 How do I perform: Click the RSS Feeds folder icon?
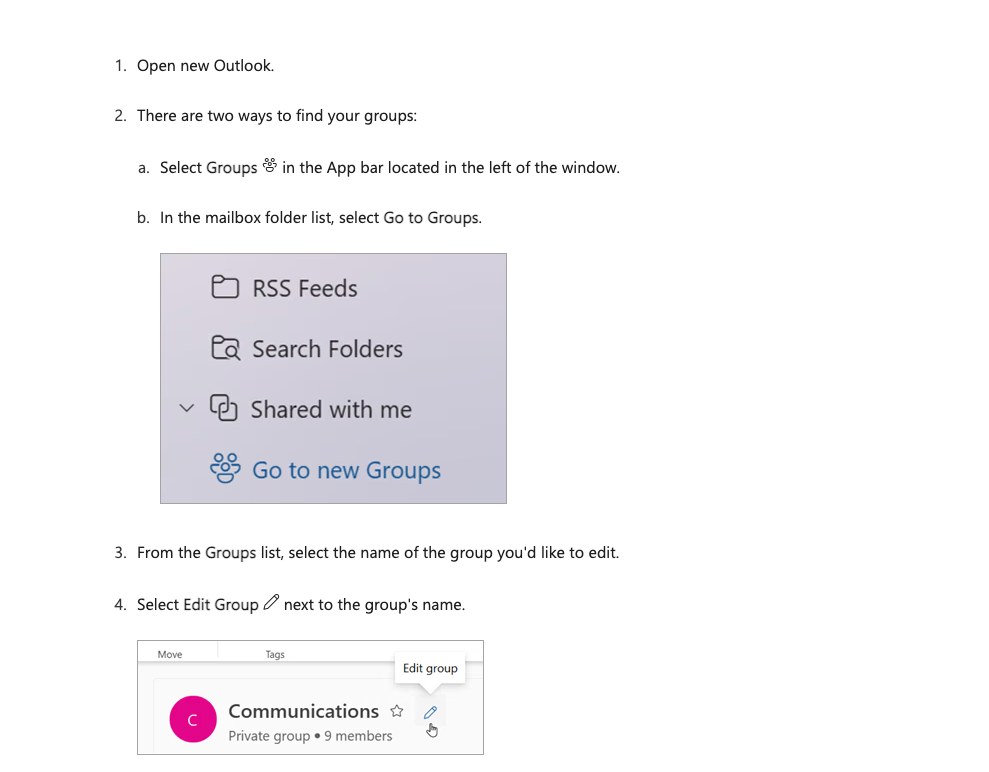click(x=225, y=288)
